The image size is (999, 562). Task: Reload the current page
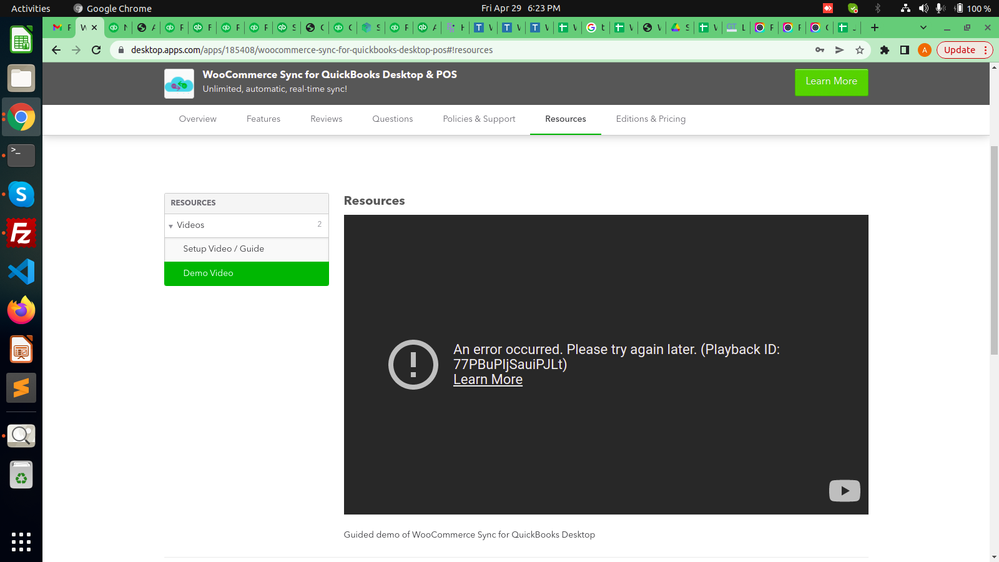96,50
